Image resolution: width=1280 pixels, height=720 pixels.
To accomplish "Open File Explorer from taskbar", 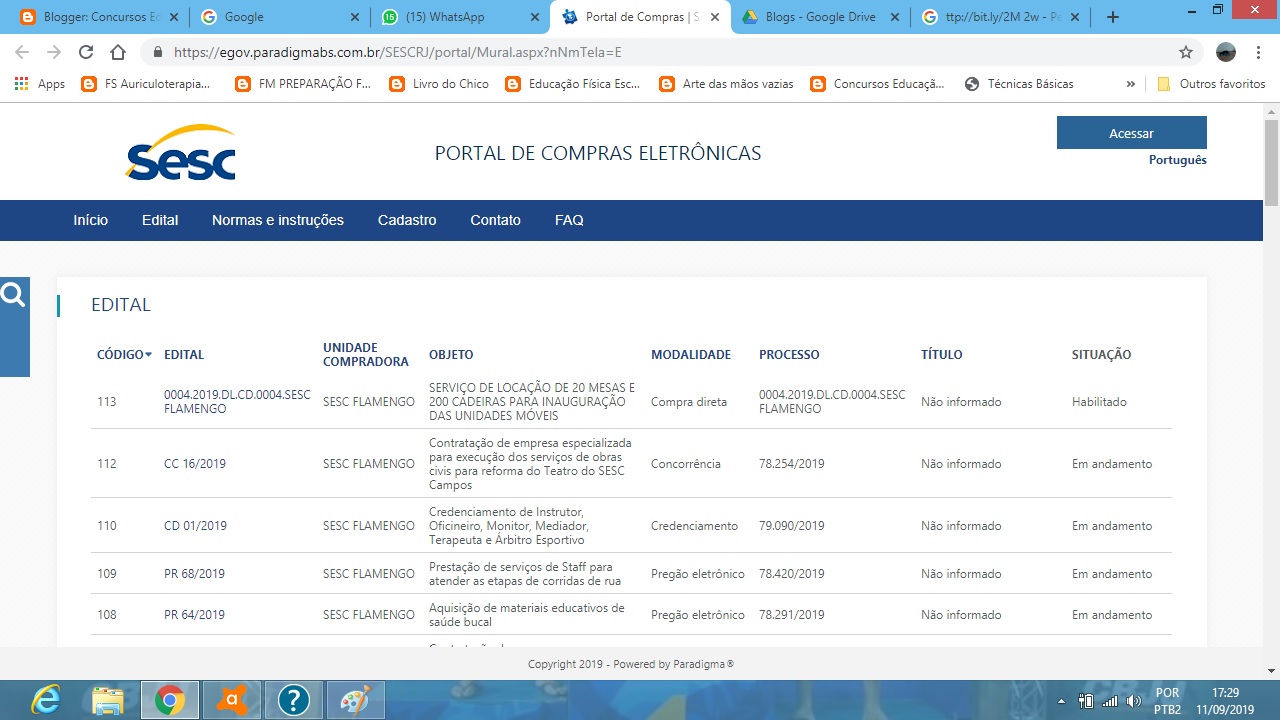I will [107, 701].
